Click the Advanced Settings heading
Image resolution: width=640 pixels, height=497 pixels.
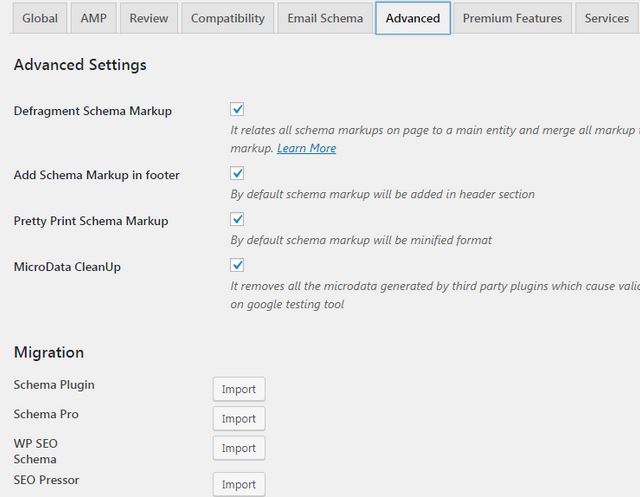click(x=80, y=65)
